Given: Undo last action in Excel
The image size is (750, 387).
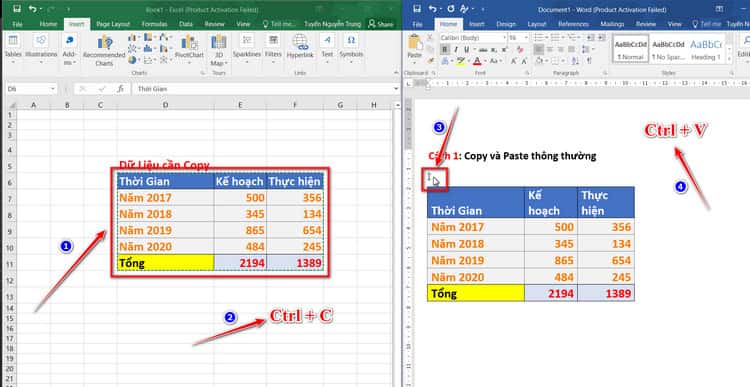Looking at the screenshot, I should (x=33, y=9).
